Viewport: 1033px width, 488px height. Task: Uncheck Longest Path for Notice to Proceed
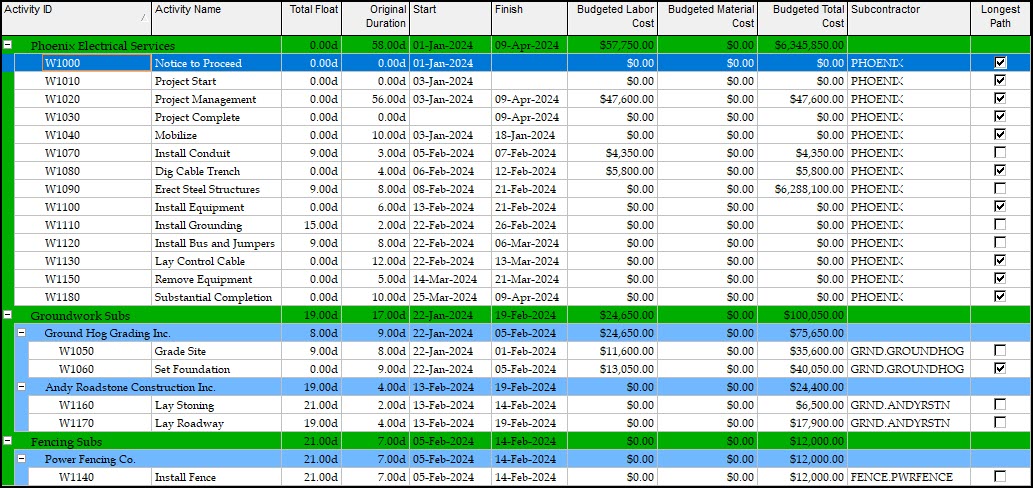(x=1000, y=63)
